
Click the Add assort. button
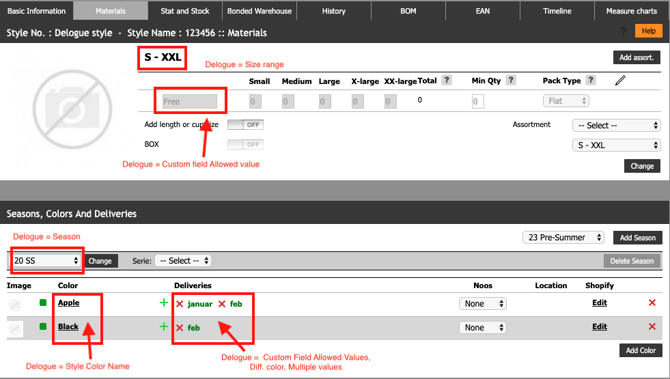(636, 57)
